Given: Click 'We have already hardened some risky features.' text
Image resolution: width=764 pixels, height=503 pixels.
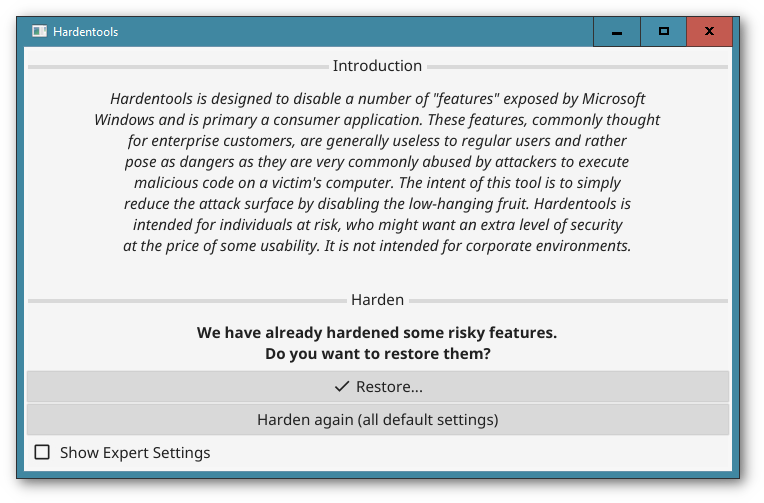Looking at the screenshot, I should [377, 332].
